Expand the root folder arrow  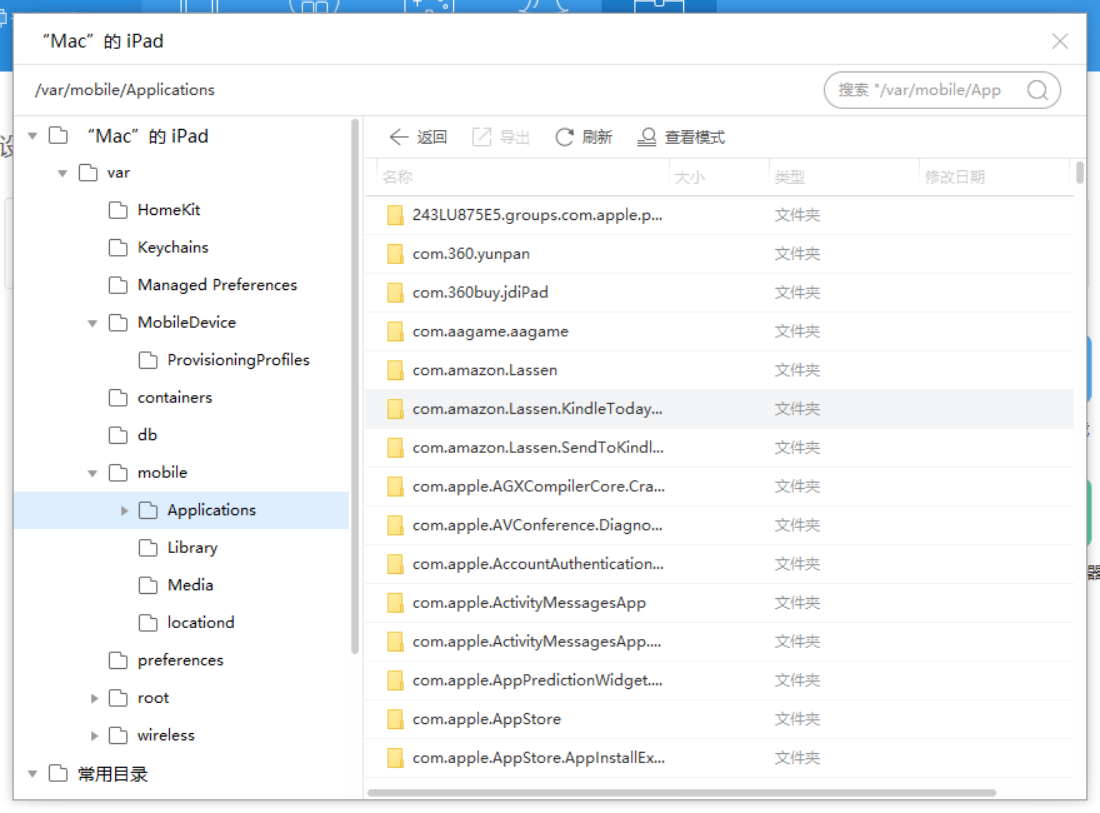pyautogui.click(x=95, y=698)
